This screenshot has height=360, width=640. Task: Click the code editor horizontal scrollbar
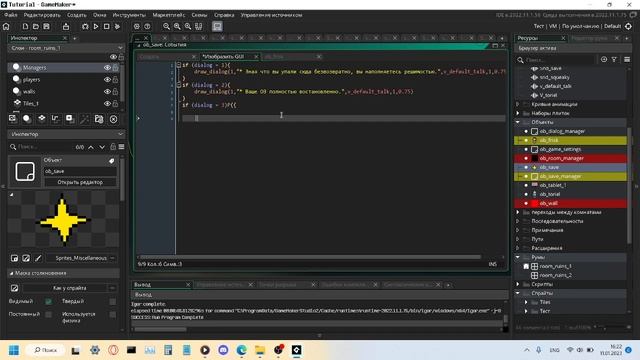point(310,257)
